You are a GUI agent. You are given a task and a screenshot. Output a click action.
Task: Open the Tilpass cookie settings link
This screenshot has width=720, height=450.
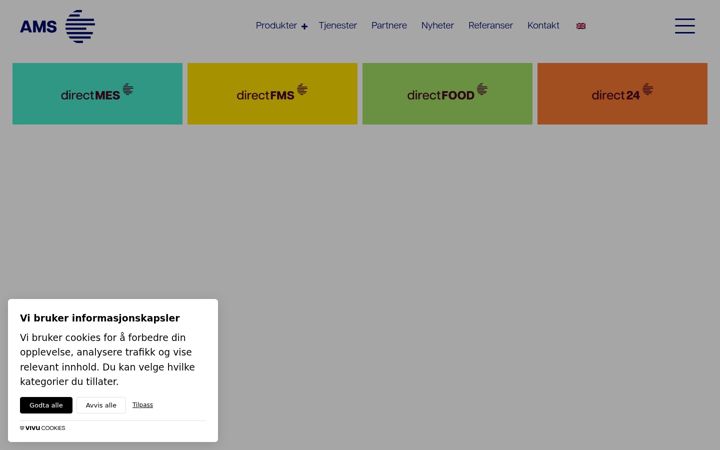point(143,405)
